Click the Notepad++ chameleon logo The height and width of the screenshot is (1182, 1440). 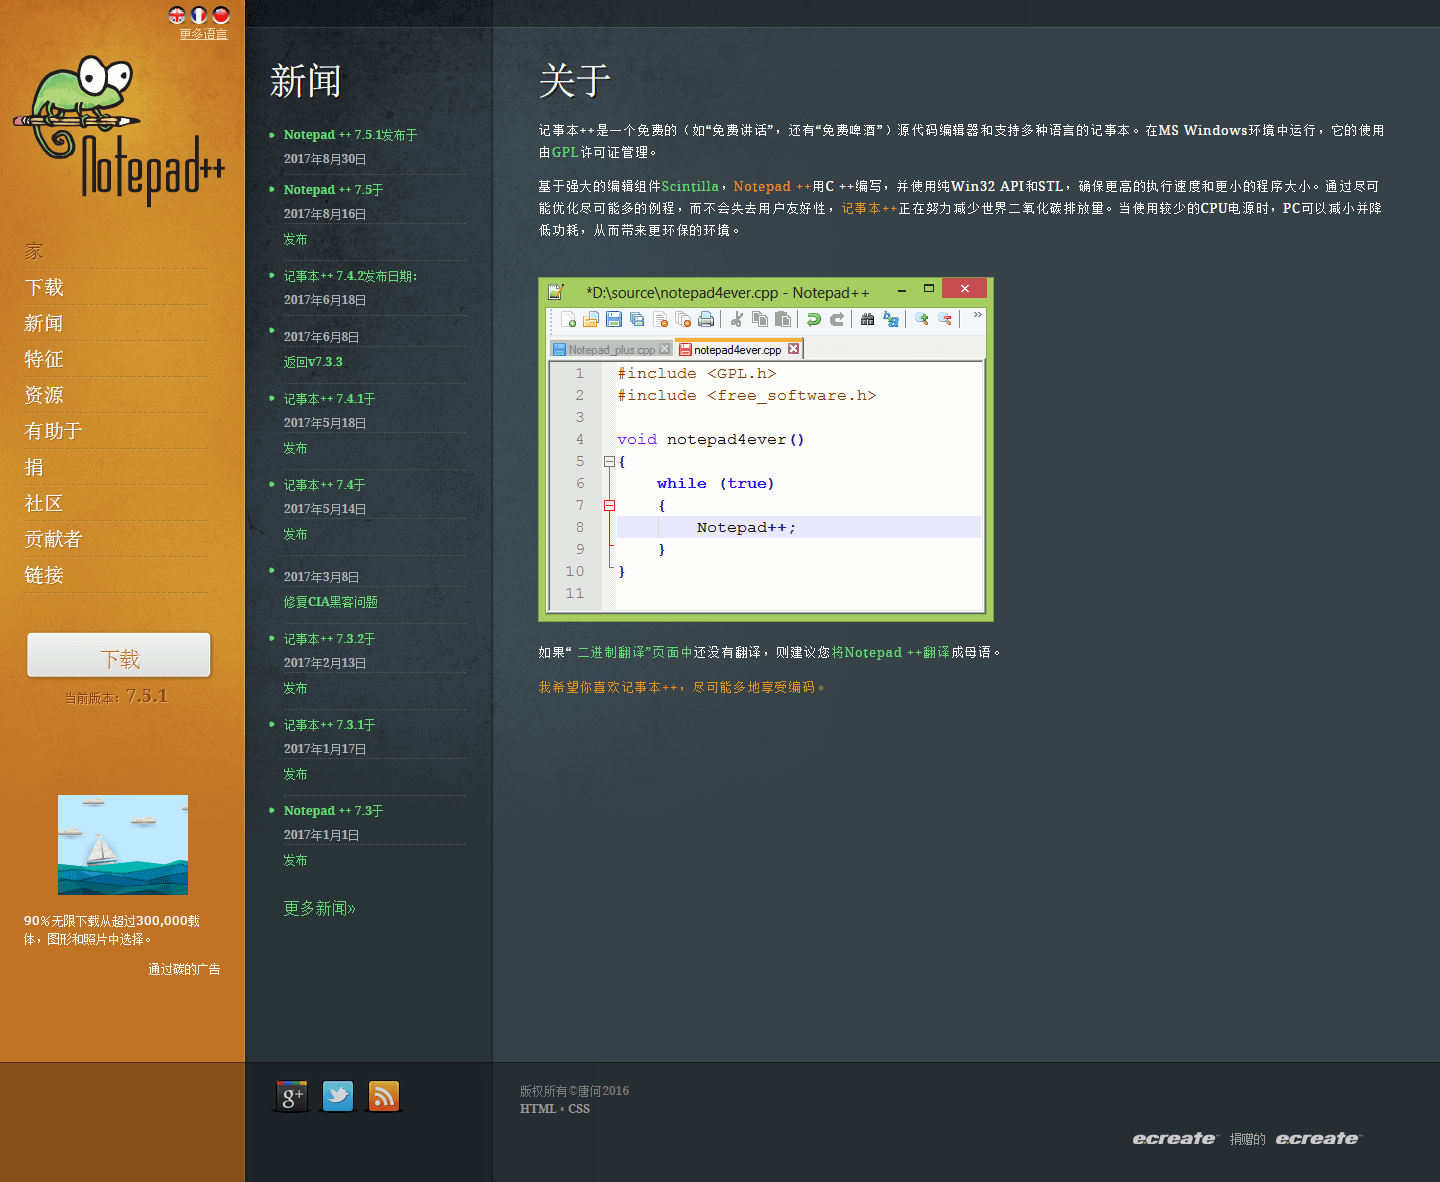(x=119, y=131)
